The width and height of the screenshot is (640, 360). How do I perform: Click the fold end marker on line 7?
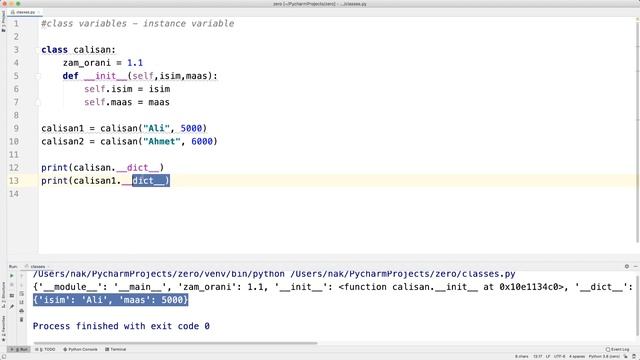38,102
